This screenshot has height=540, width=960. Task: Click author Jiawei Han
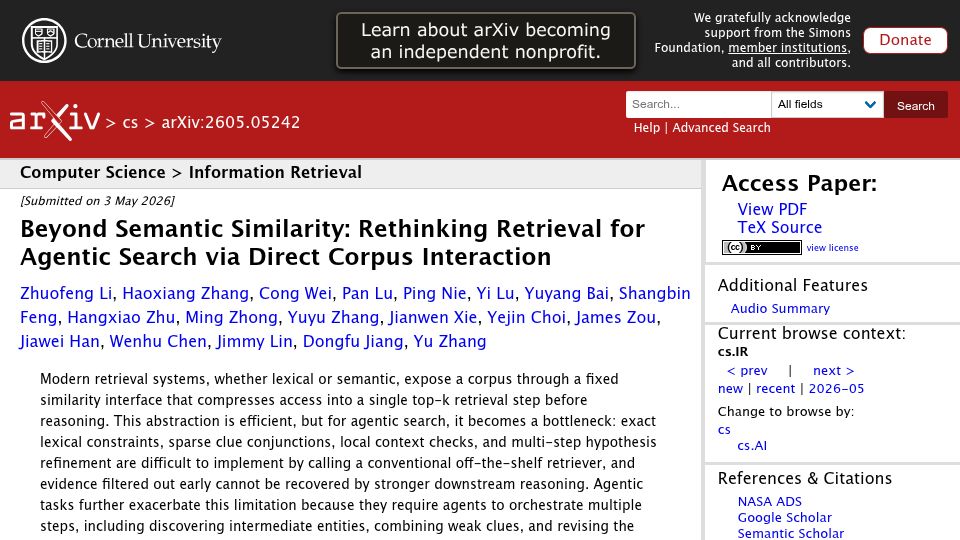click(x=59, y=341)
